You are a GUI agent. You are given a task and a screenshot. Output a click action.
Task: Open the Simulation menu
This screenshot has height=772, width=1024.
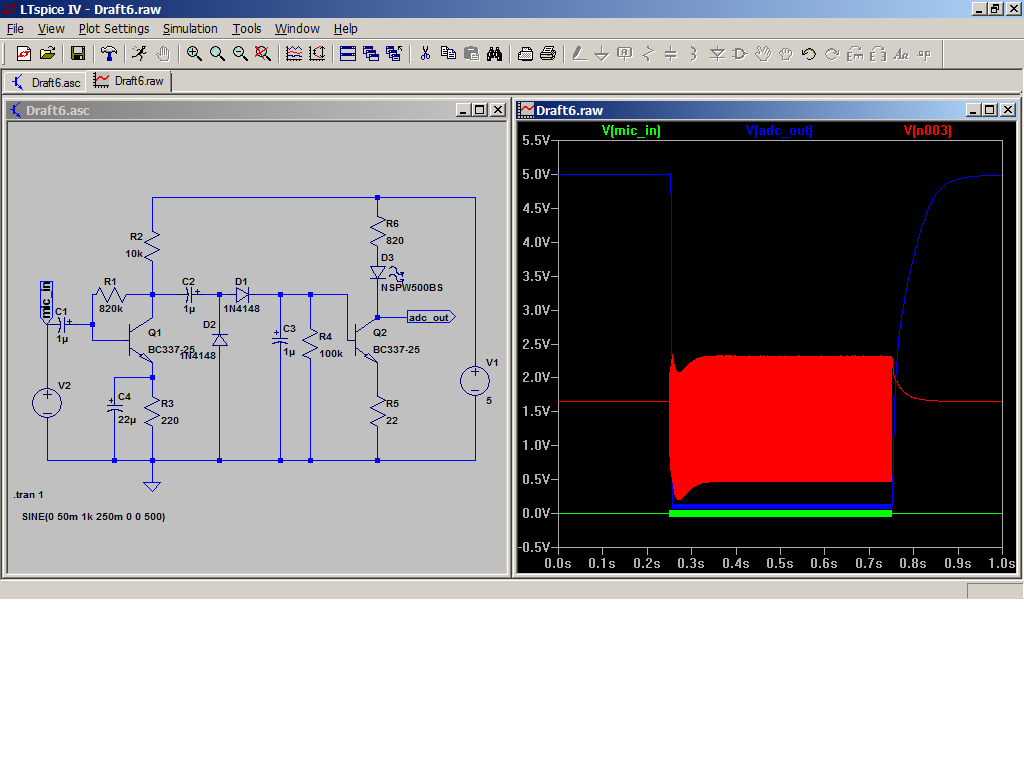[x=190, y=29]
